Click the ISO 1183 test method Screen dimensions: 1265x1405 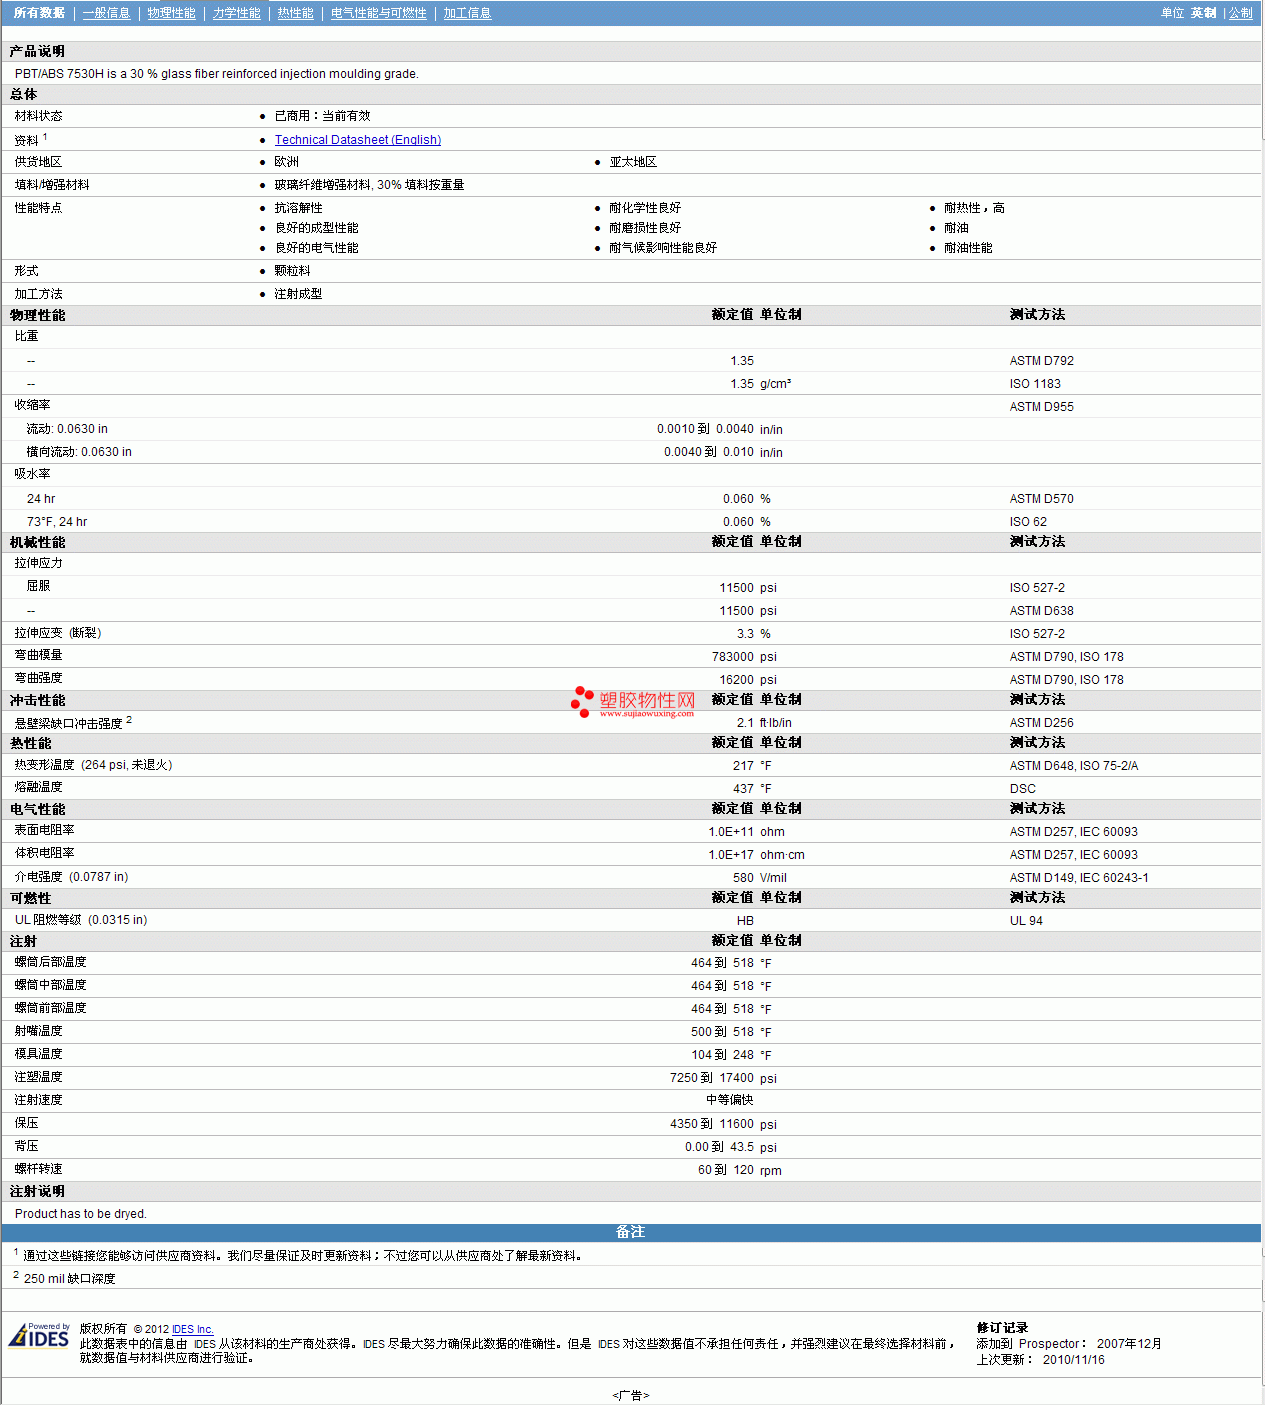pos(1035,384)
